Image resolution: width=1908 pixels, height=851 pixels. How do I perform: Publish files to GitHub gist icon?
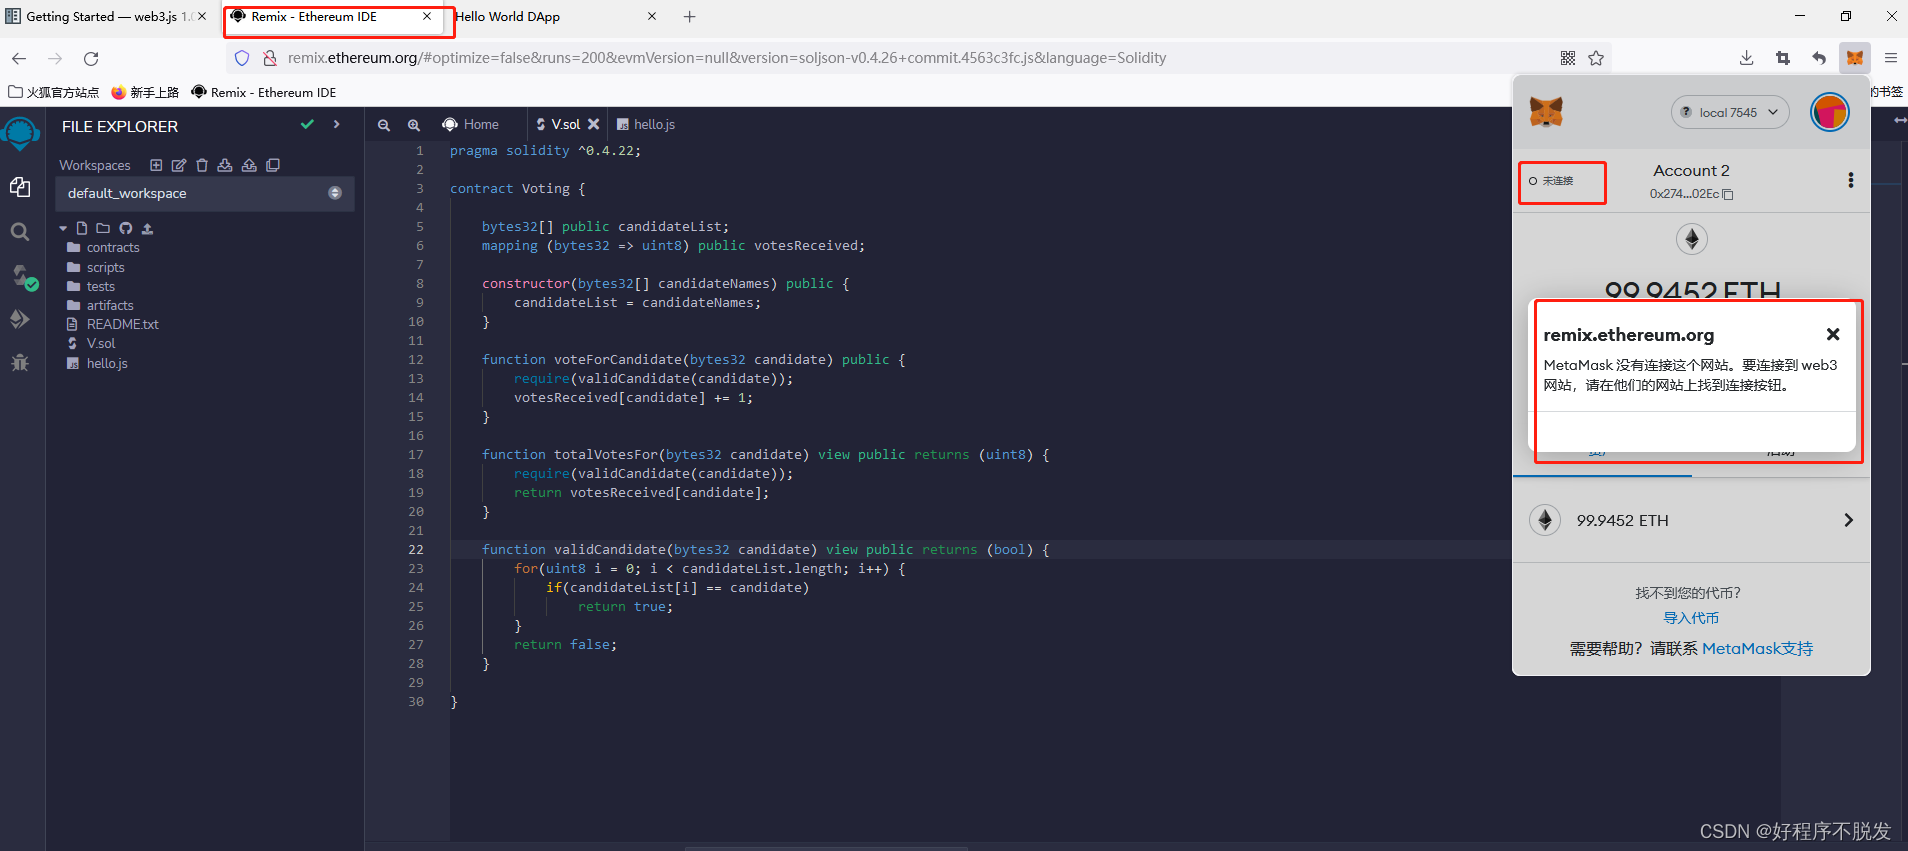126,228
